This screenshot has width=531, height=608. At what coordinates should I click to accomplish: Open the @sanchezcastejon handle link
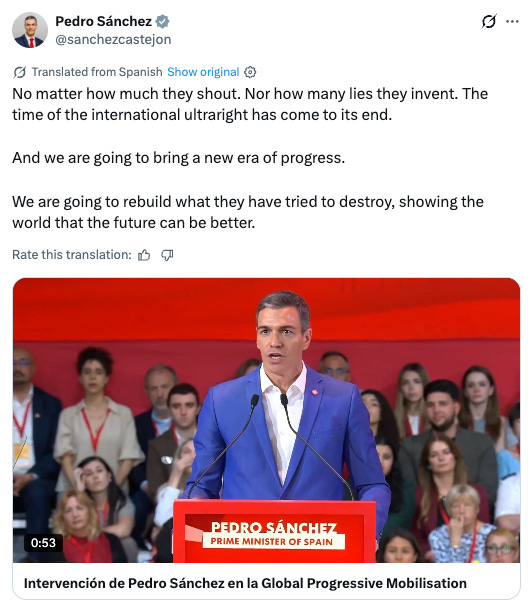click(x=113, y=40)
